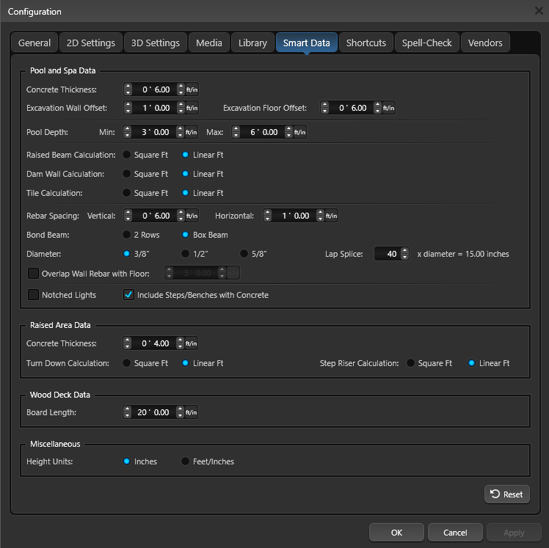This screenshot has height=548, width=549.
Task: Uncheck Include Steps/Benches with Concrete
Action: coord(128,295)
